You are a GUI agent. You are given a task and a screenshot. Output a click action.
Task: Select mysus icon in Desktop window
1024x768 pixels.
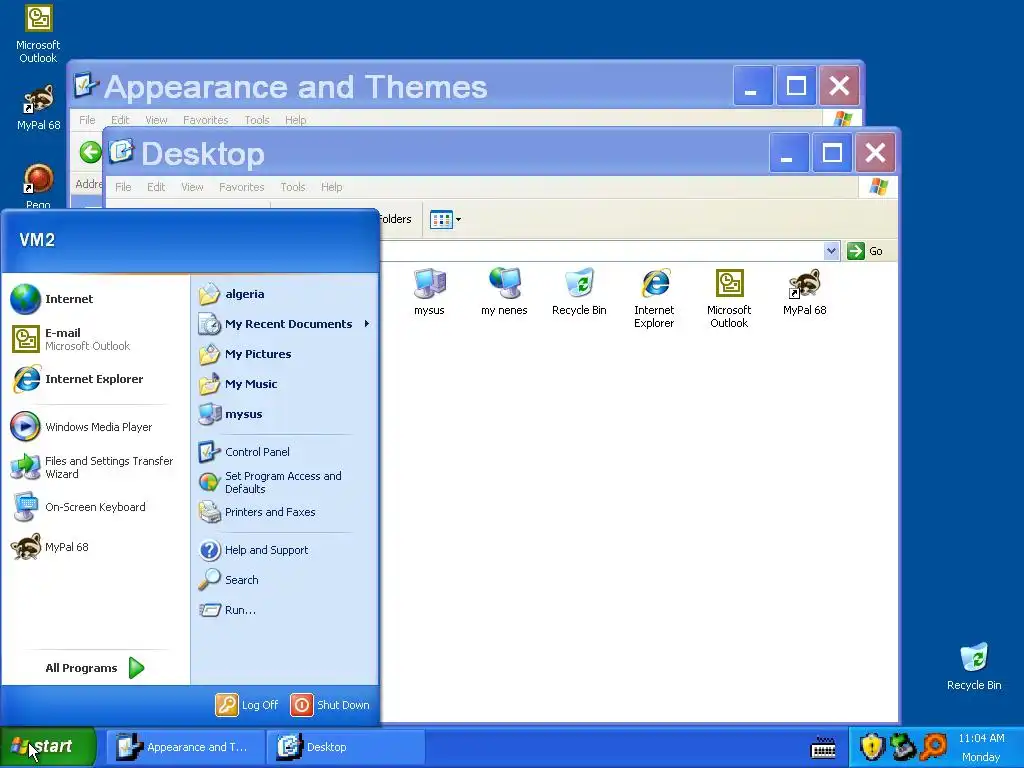click(x=429, y=292)
